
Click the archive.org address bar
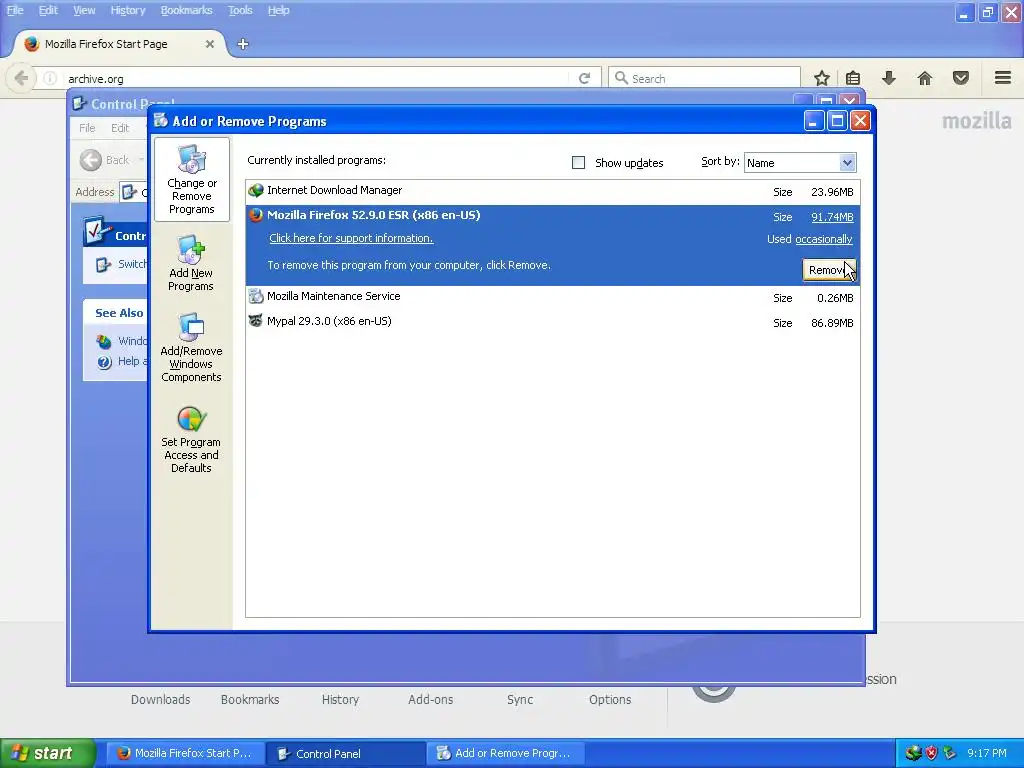tap(317, 78)
